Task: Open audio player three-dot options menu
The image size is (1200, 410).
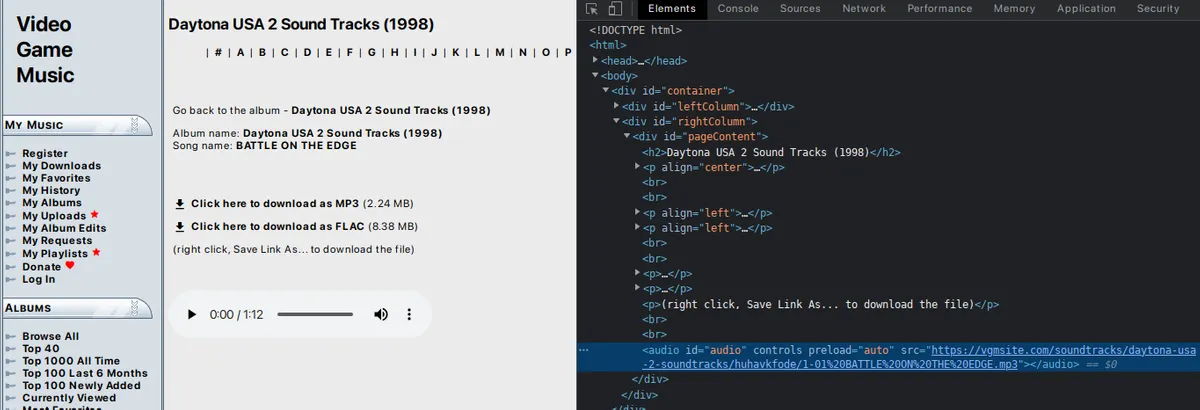Action: 409,314
